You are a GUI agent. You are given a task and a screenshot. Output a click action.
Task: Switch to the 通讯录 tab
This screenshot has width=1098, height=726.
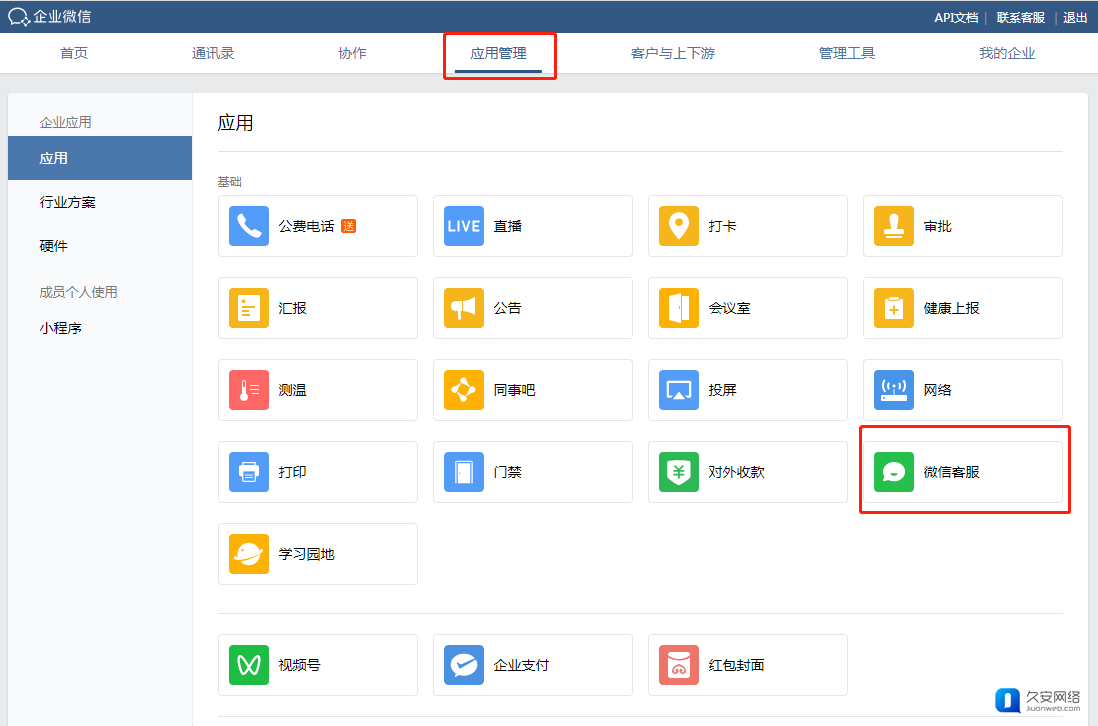213,53
